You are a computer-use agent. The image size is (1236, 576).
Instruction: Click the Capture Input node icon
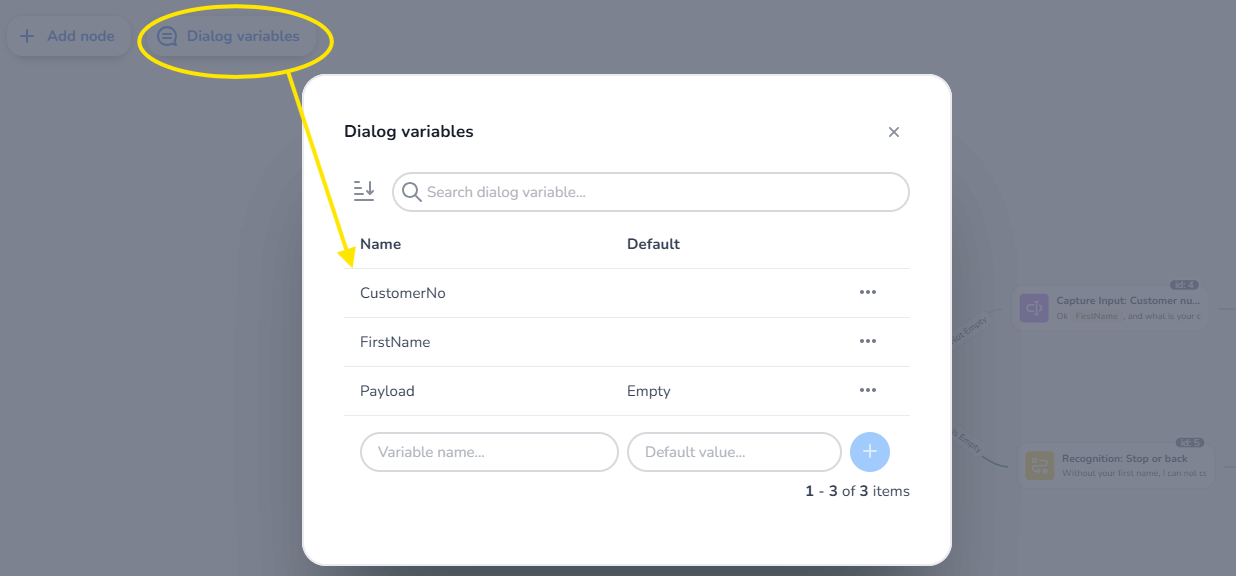click(1034, 307)
